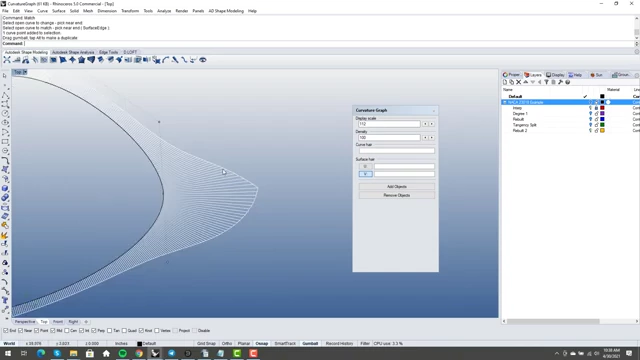The height and width of the screenshot is (360, 640).
Task: Delete the selected layer with X icon
Action: click(519, 82)
